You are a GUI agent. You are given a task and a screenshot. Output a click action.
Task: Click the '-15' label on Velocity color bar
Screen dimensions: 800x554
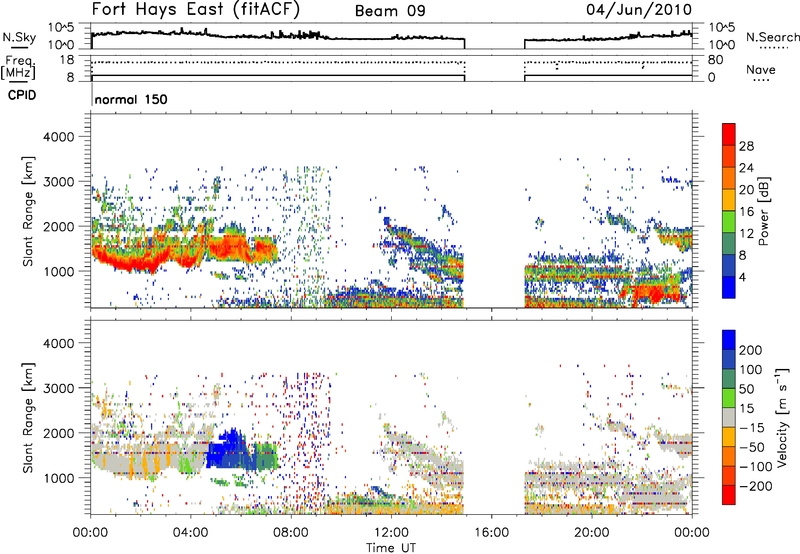tap(752, 428)
